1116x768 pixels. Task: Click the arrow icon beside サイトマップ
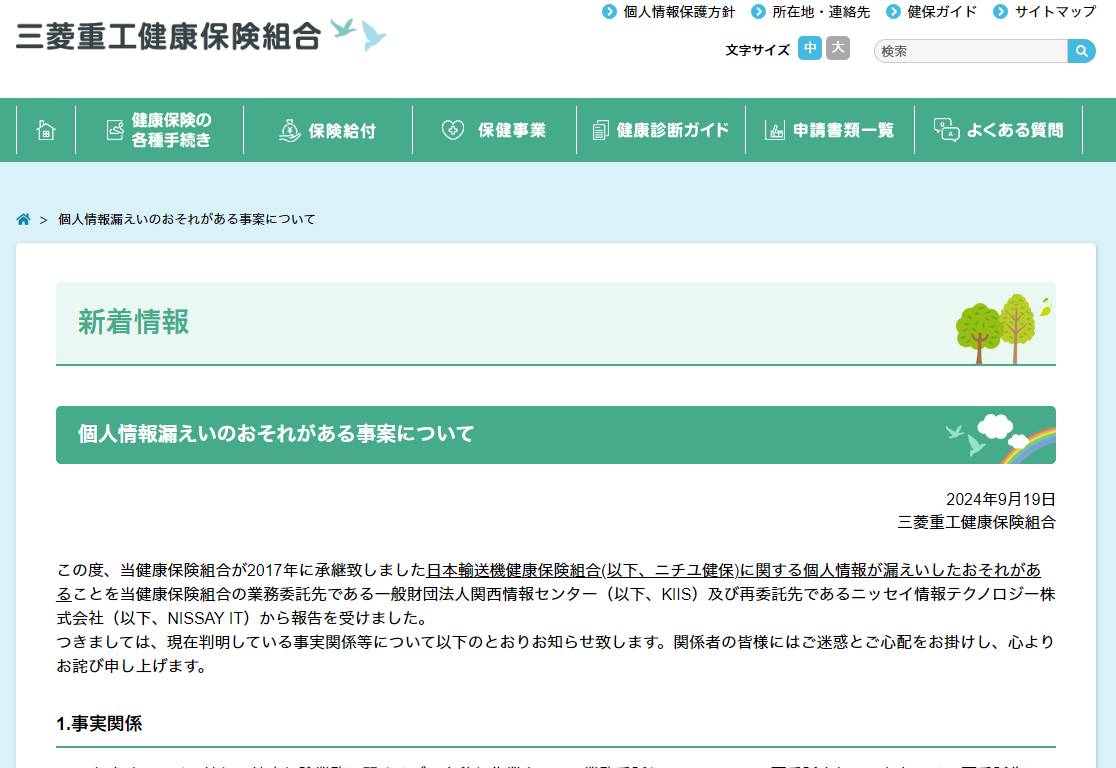point(1001,12)
